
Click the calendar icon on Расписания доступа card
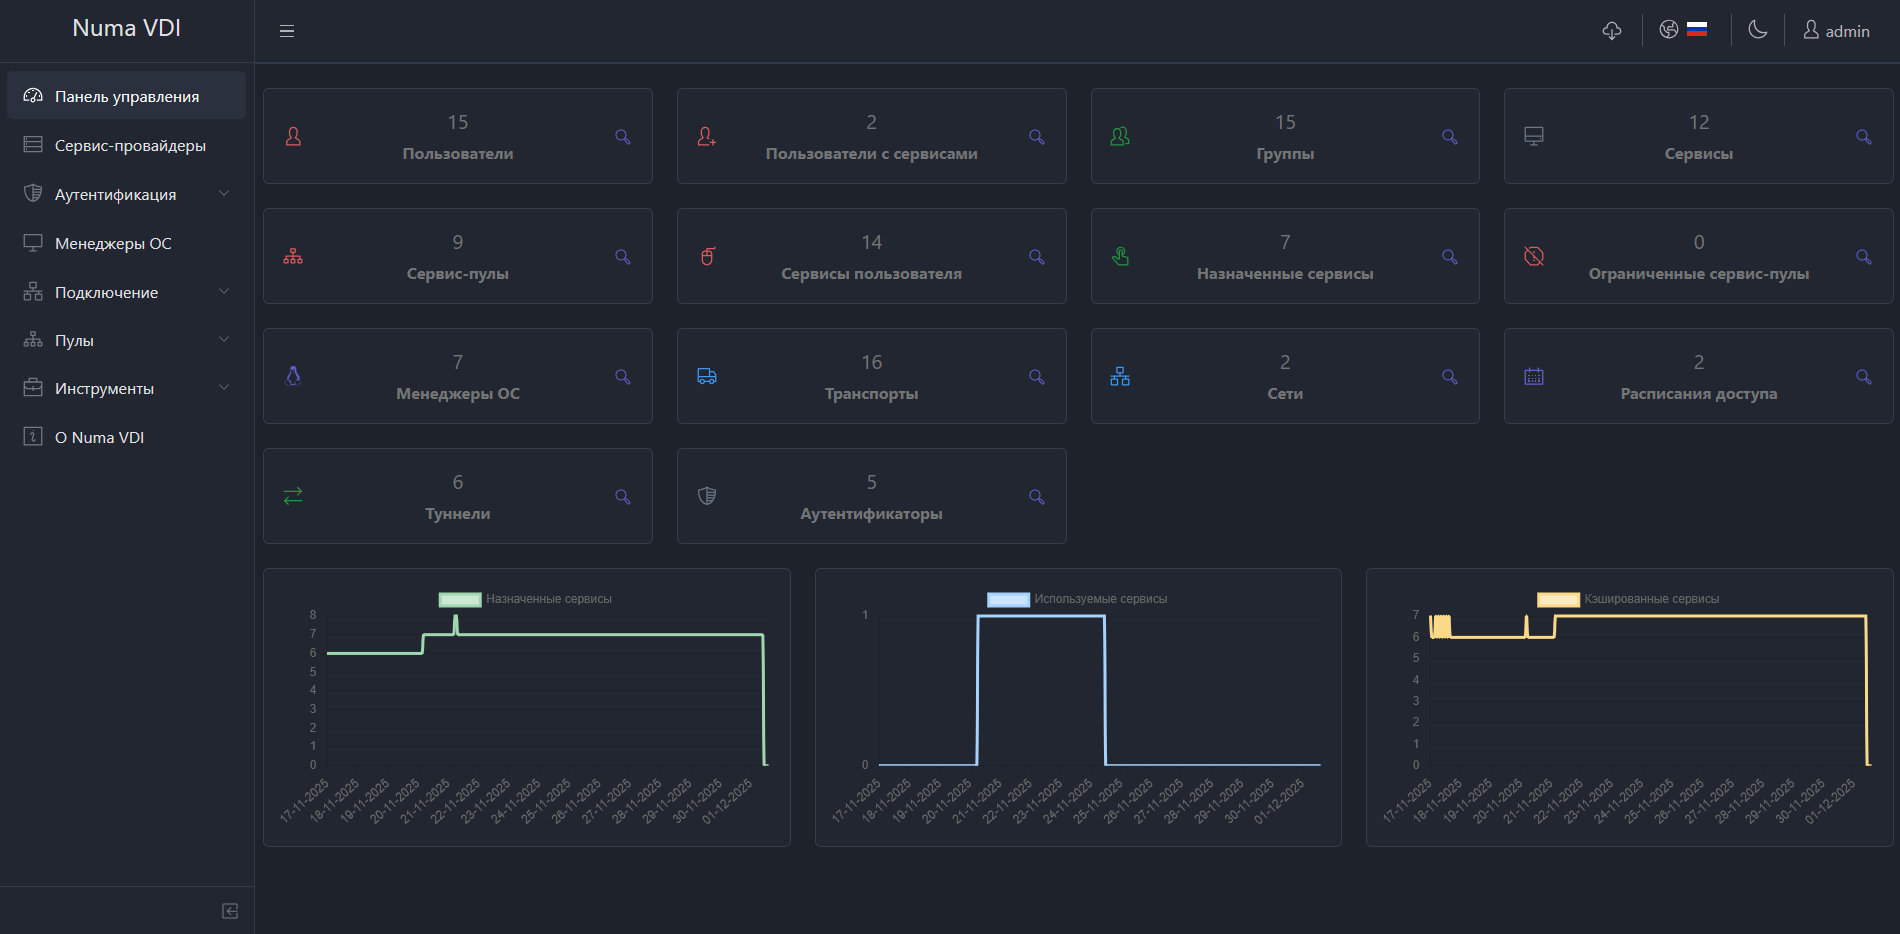(x=1534, y=377)
